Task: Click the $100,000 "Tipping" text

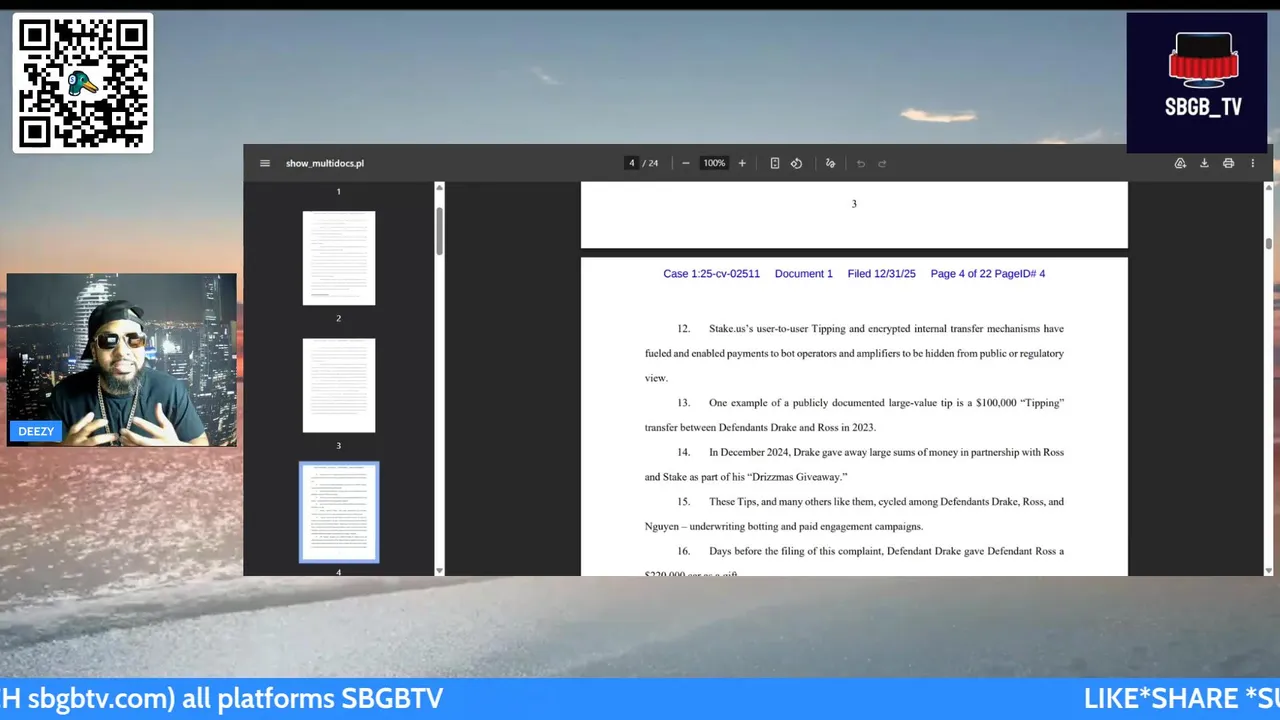Action: [x=1019, y=403]
